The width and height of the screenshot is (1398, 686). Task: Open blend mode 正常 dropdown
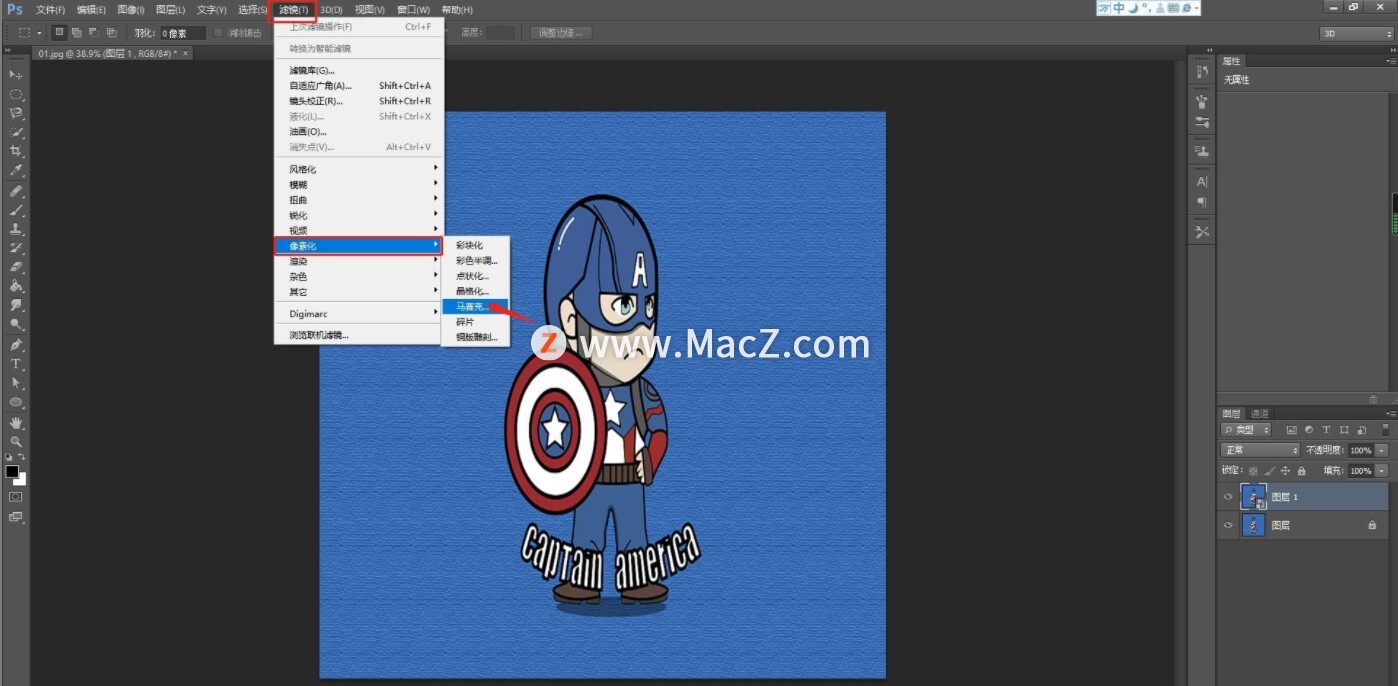[1260, 450]
